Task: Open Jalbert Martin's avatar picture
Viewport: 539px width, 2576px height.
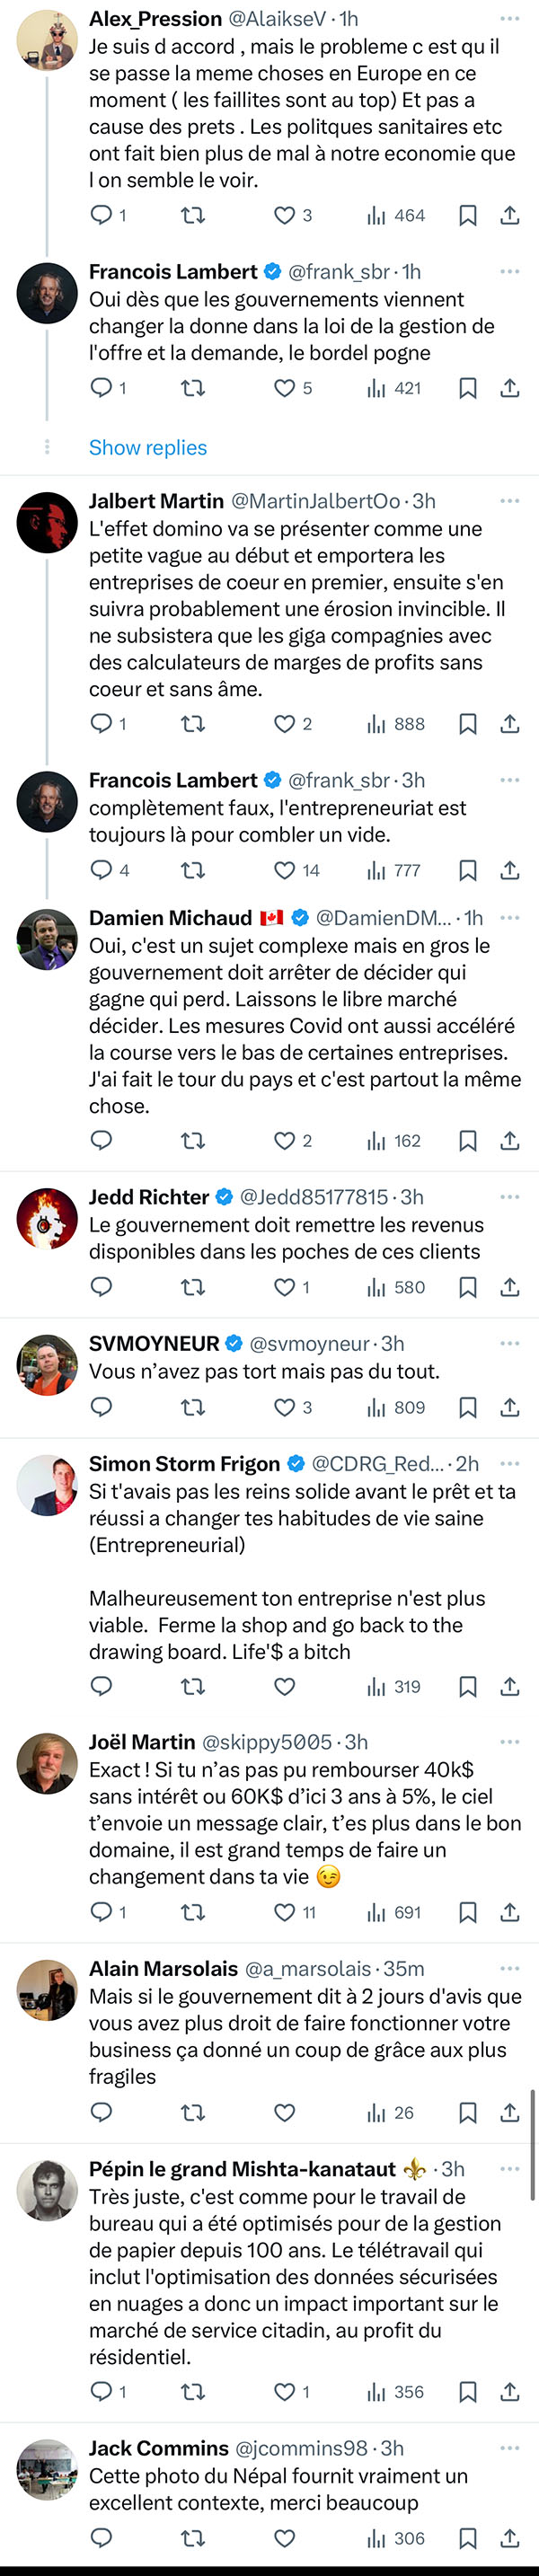Action: (x=47, y=522)
